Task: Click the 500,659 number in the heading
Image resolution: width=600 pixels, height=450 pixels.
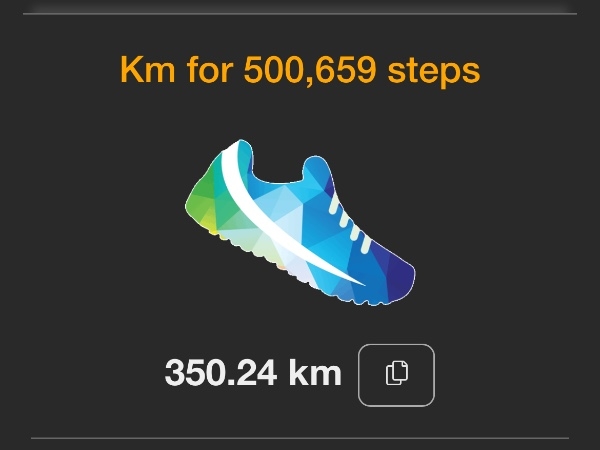Action: point(310,70)
